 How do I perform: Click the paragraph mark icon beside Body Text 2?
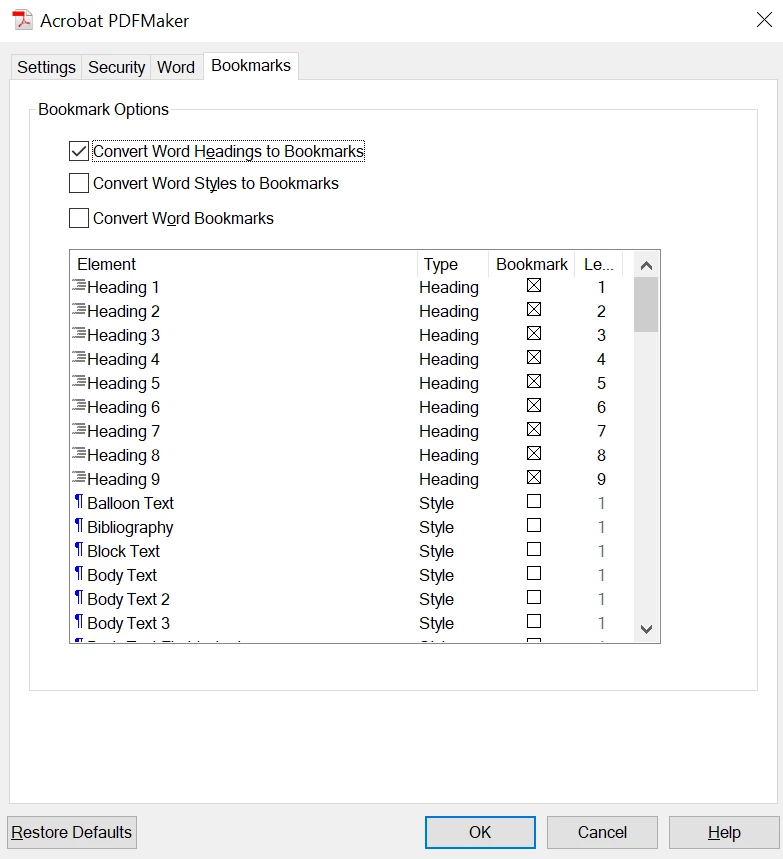coord(79,598)
